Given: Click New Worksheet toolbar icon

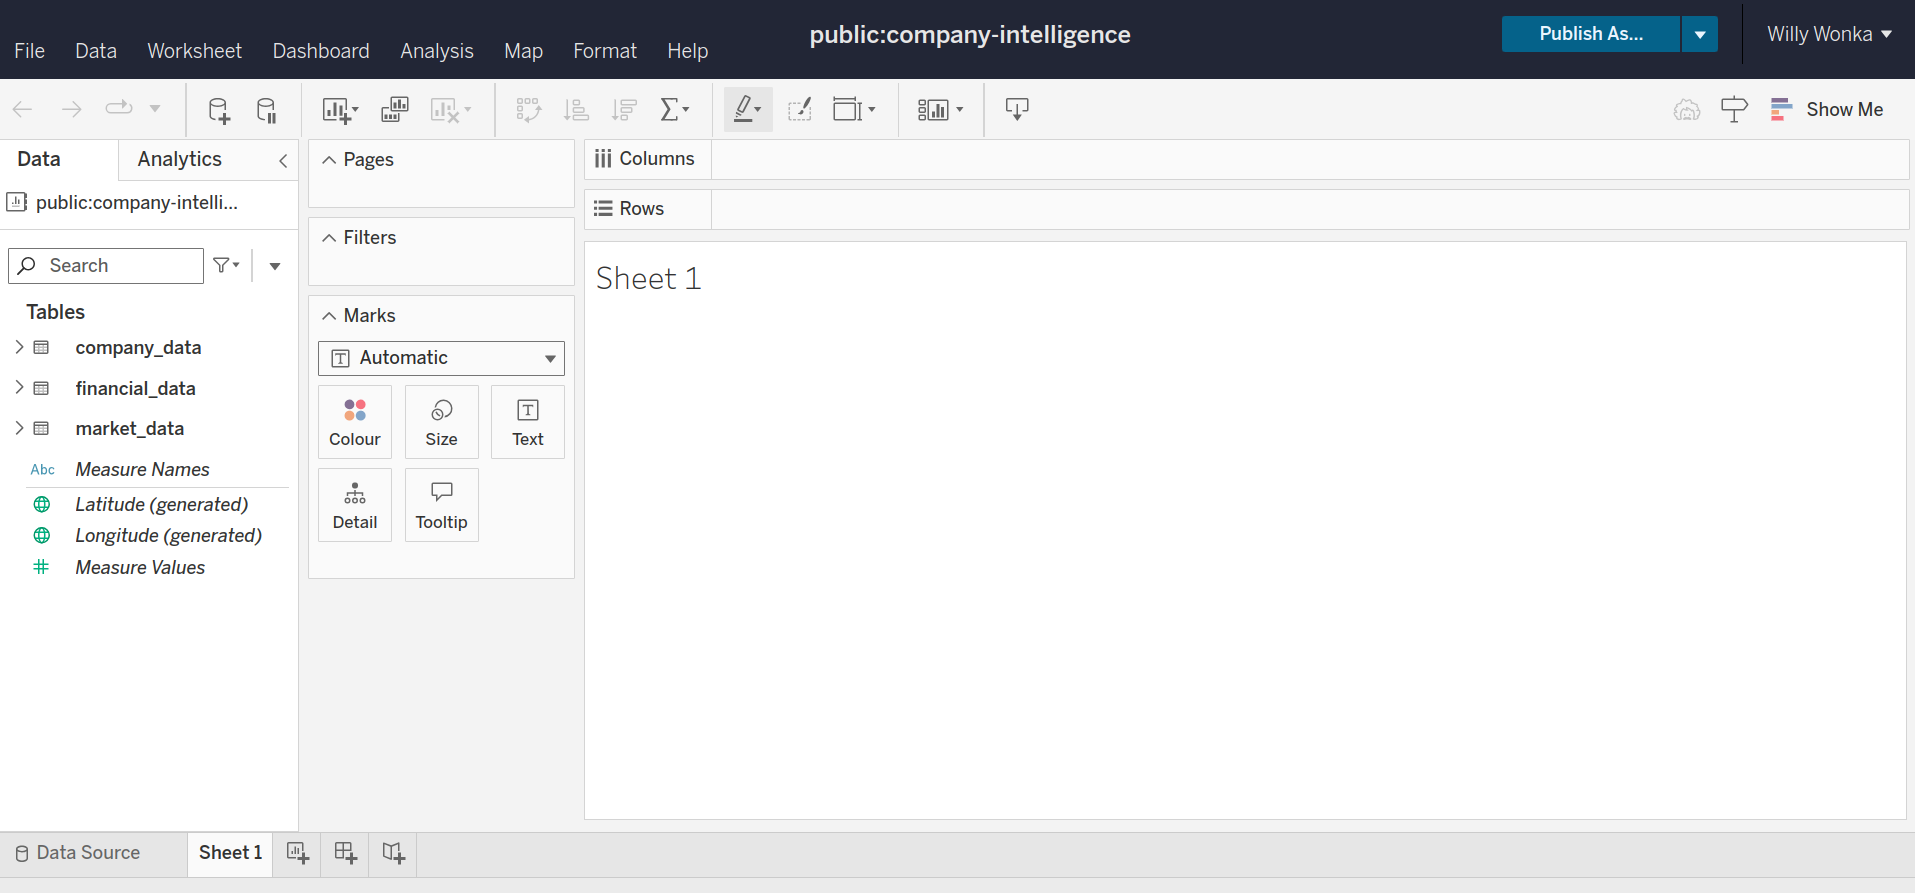Looking at the screenshot, I should 340,110.
